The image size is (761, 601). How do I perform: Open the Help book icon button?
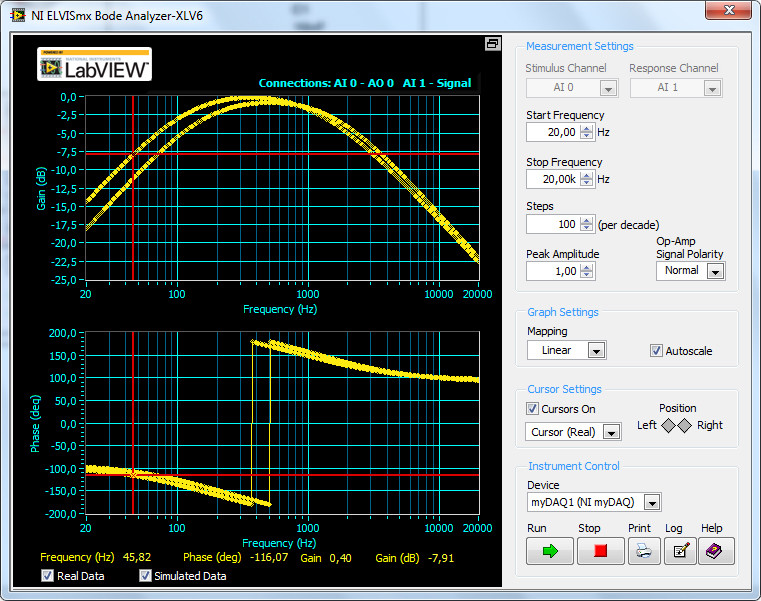[716, 551]
